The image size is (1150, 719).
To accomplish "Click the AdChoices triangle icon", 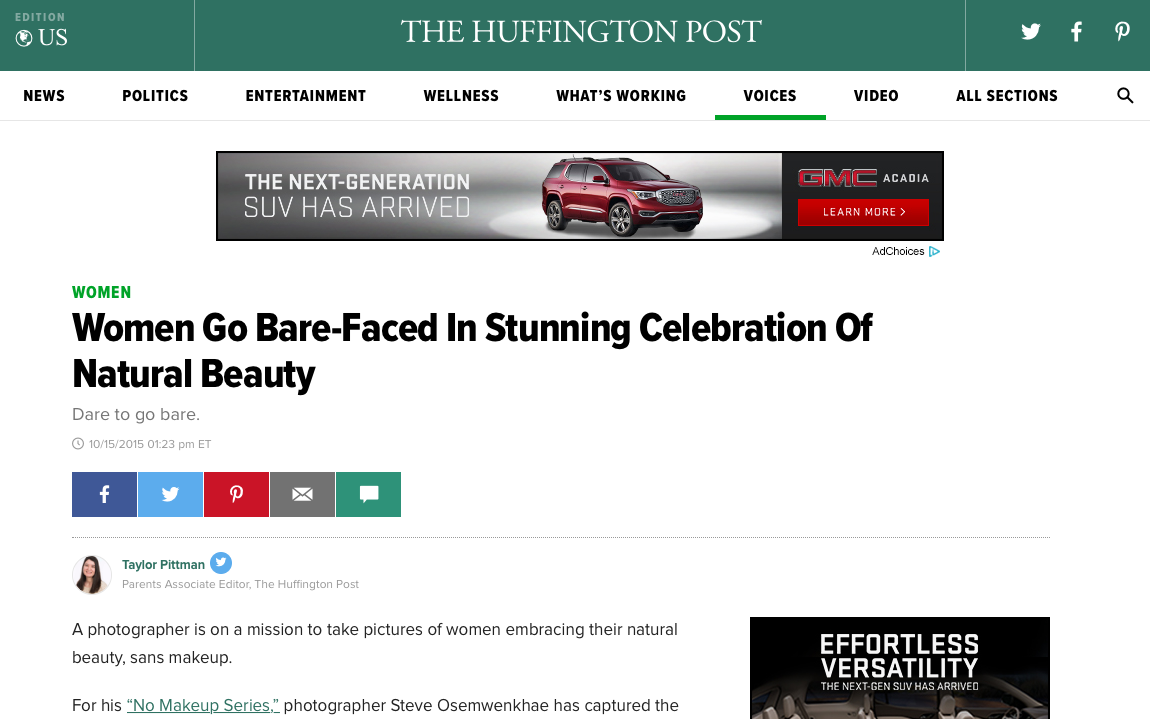I will [x=934, y=251].
